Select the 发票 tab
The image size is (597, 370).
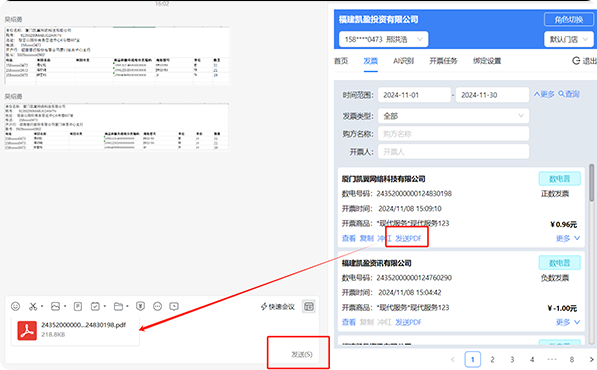pos(370,61)
